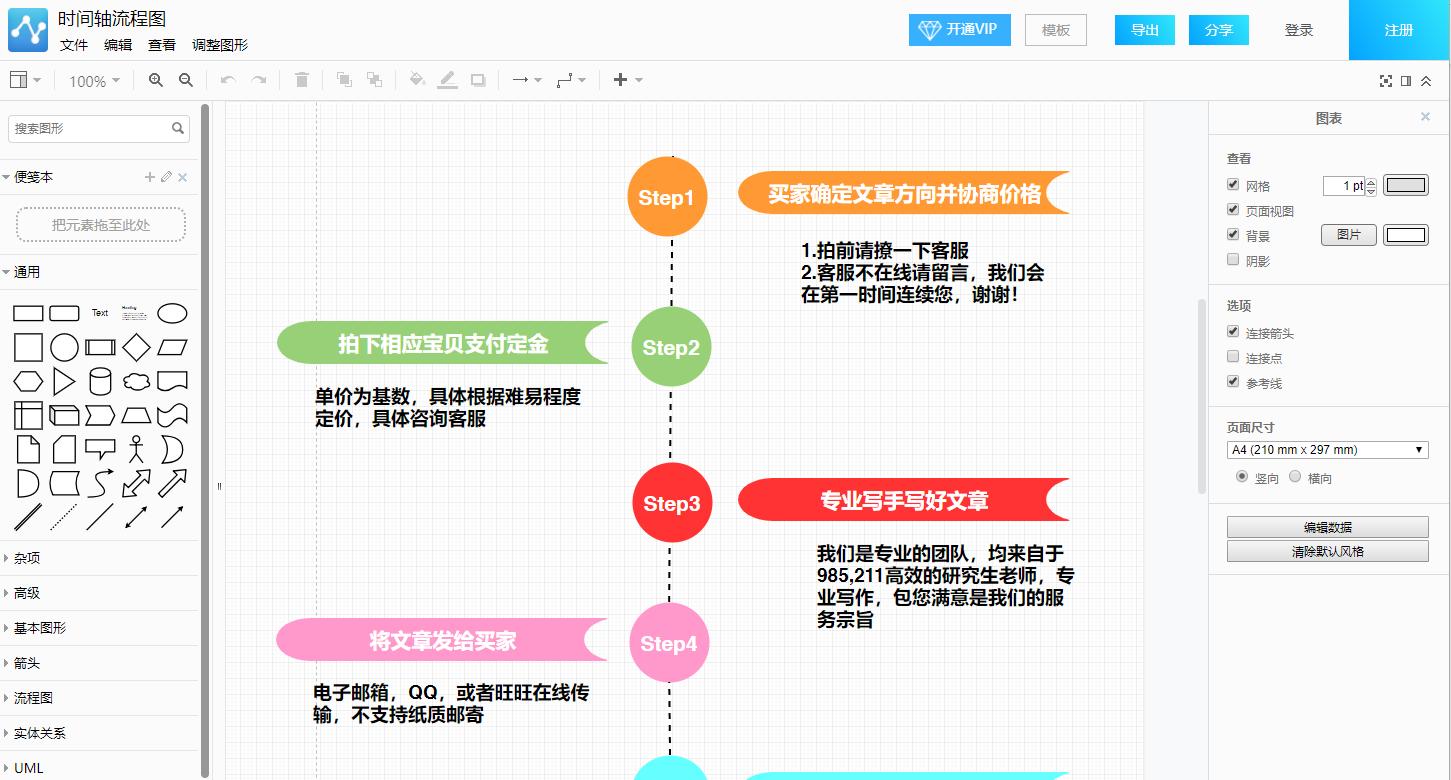The height and width of the screenshot is (780, 1451).
Task: Click the delete (trash) icon
Action: click(x=301, y=80)
